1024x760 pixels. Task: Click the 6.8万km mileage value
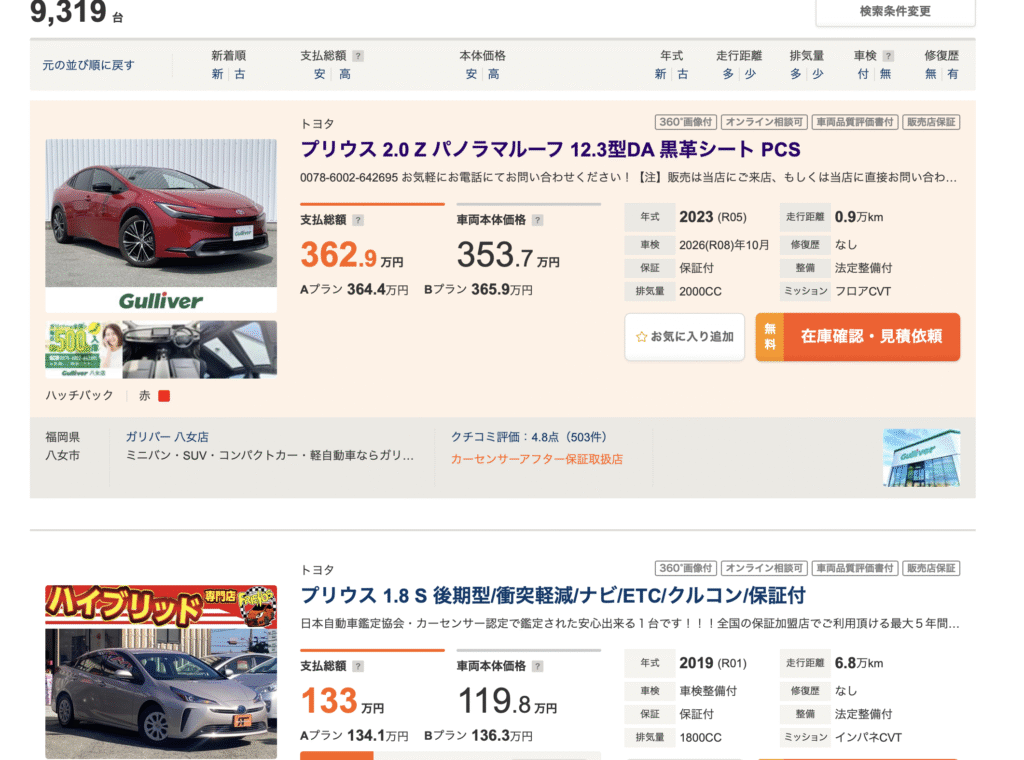point(859,663)
